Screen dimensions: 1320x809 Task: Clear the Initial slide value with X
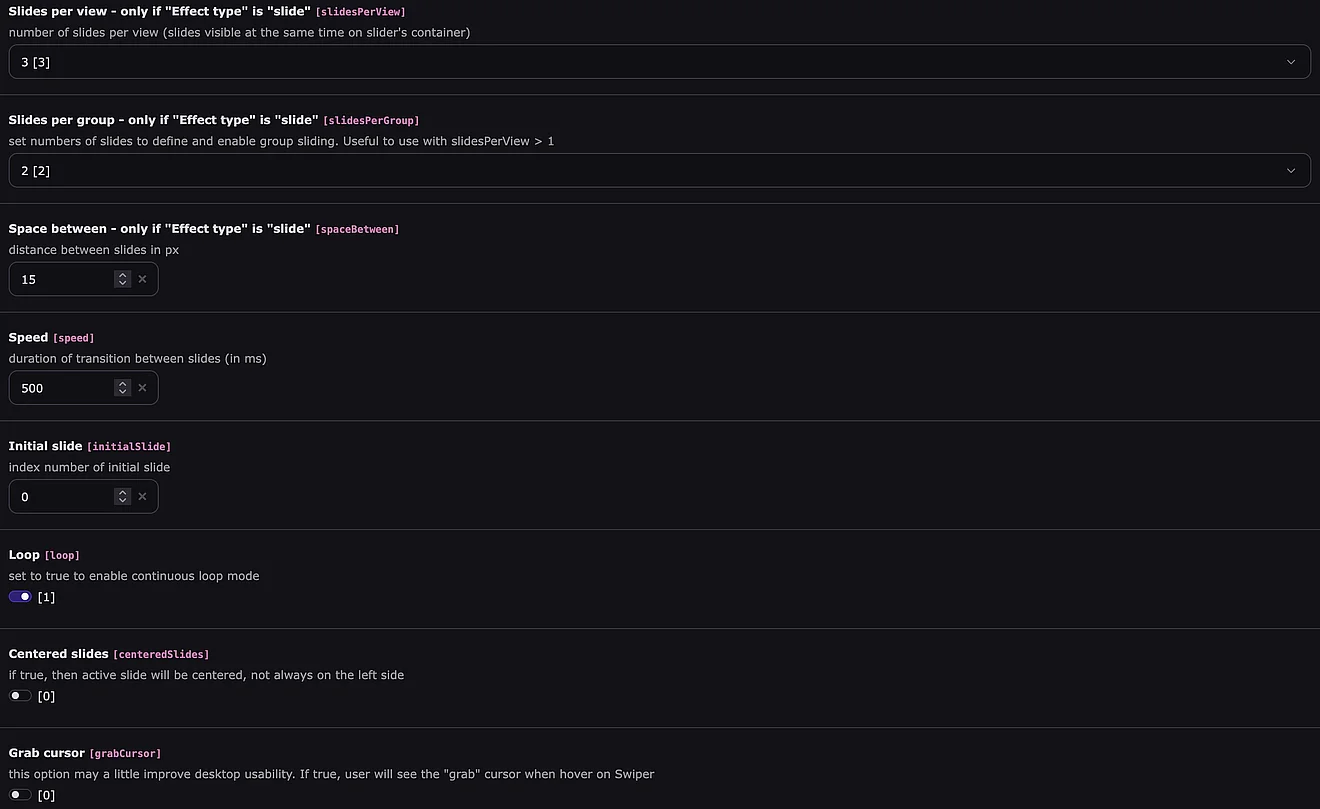pos(142,497)
